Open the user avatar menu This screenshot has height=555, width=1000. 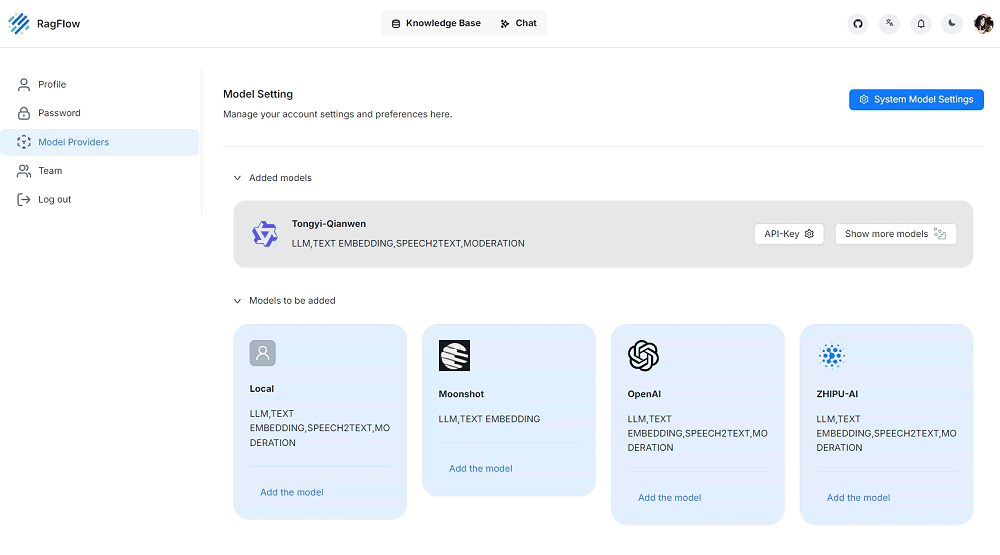(983, 24)
